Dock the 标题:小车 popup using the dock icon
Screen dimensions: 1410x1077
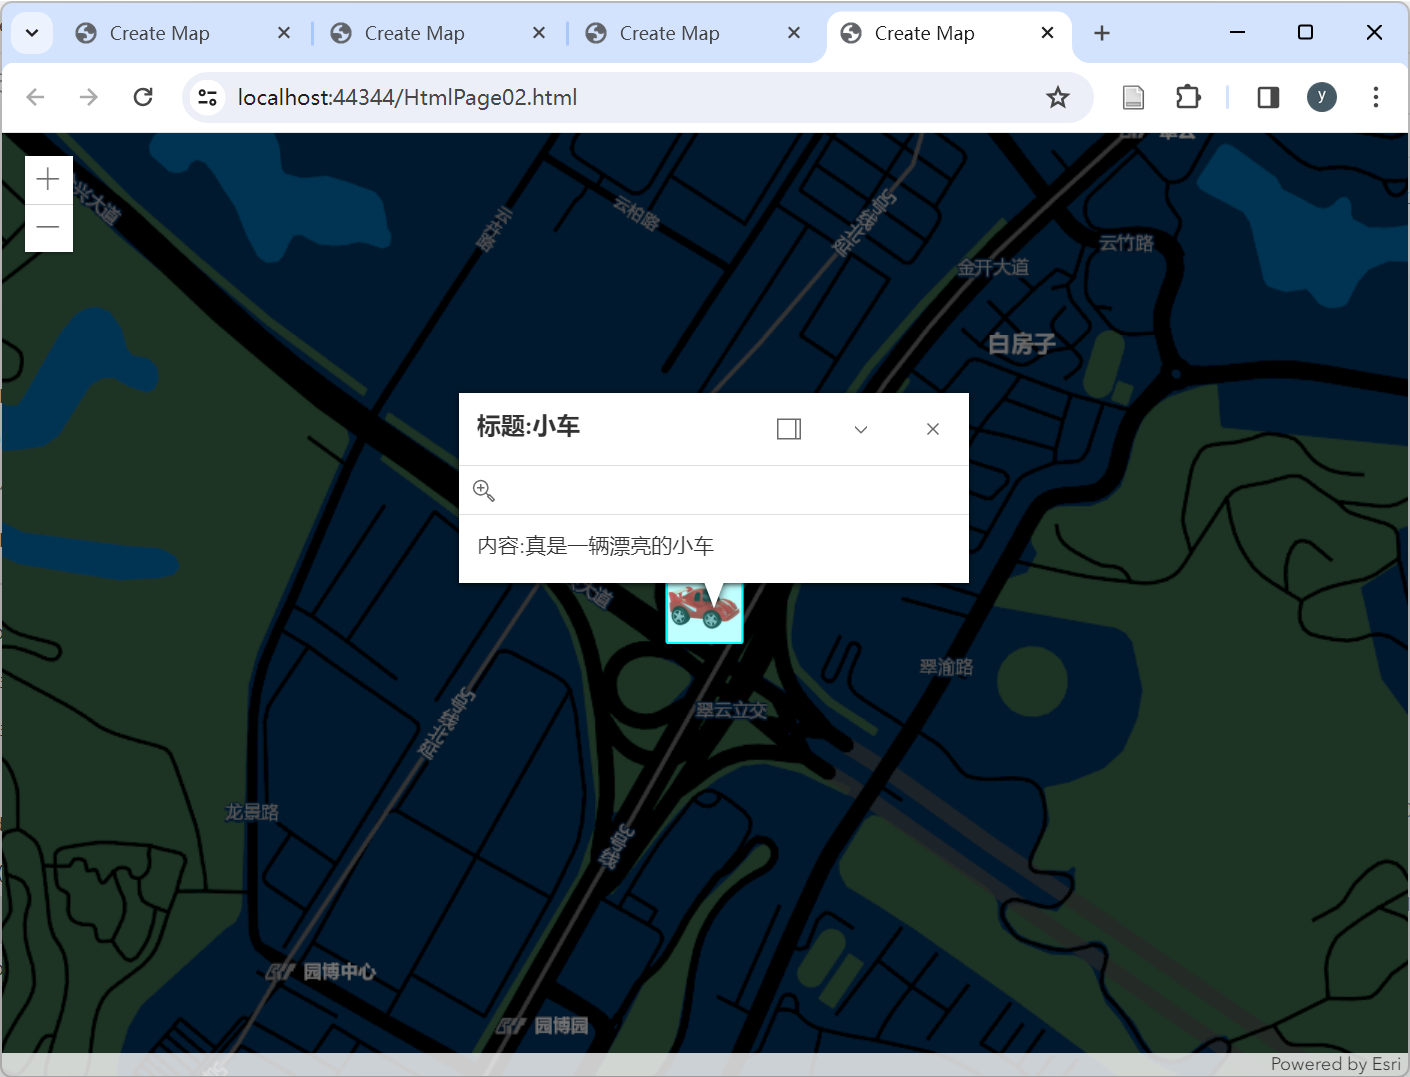788,428
